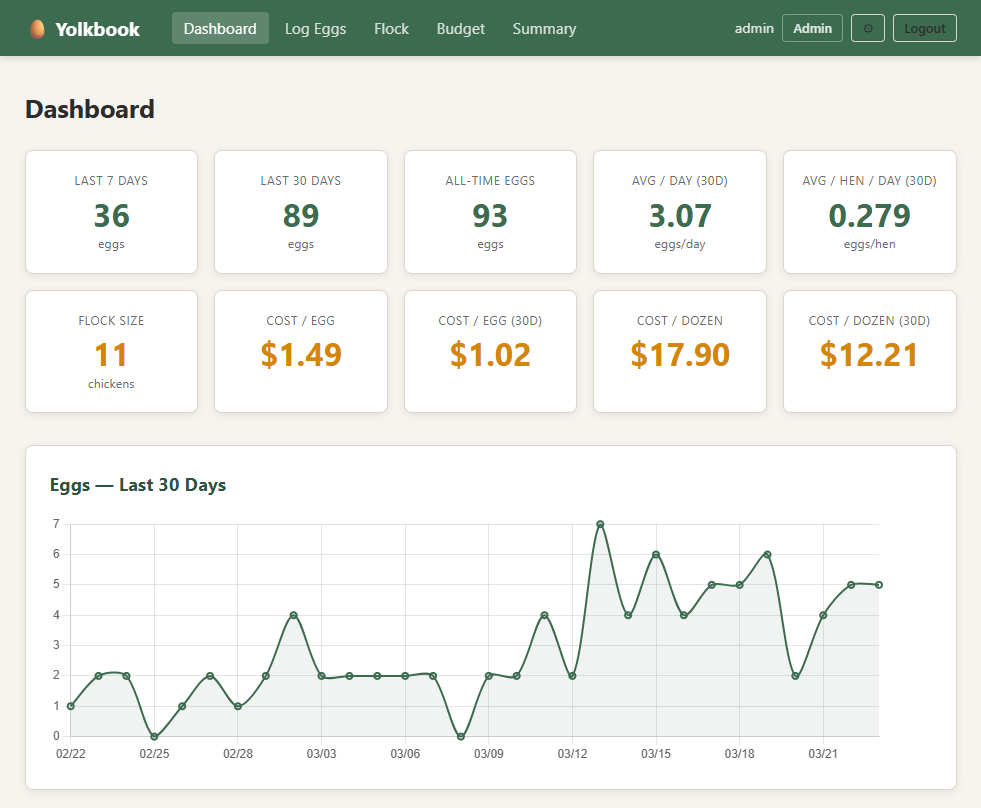Select the Dashboard nav item
Viewport: 981px width, 808px height.
coord(220,28)
